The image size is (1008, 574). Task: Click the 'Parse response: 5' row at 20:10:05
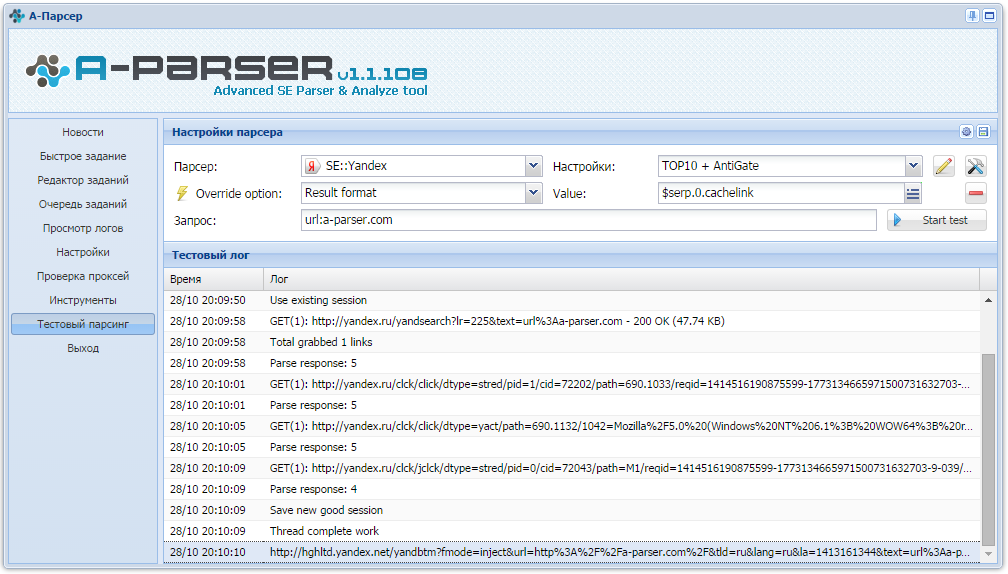(572, 447)
